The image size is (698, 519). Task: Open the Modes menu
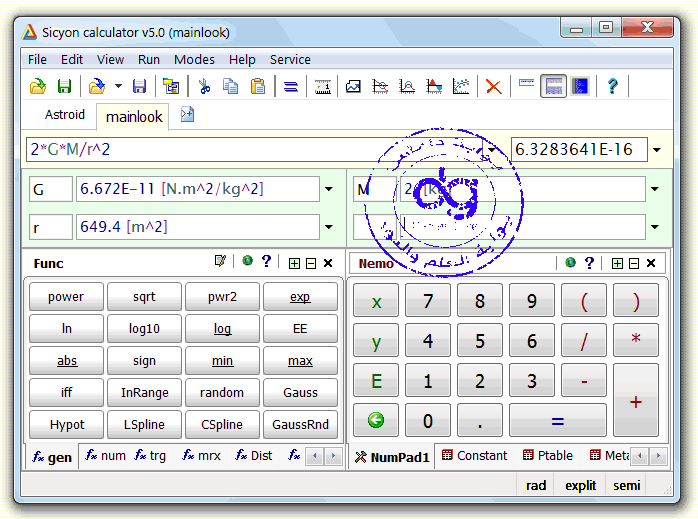click(194, 59)
